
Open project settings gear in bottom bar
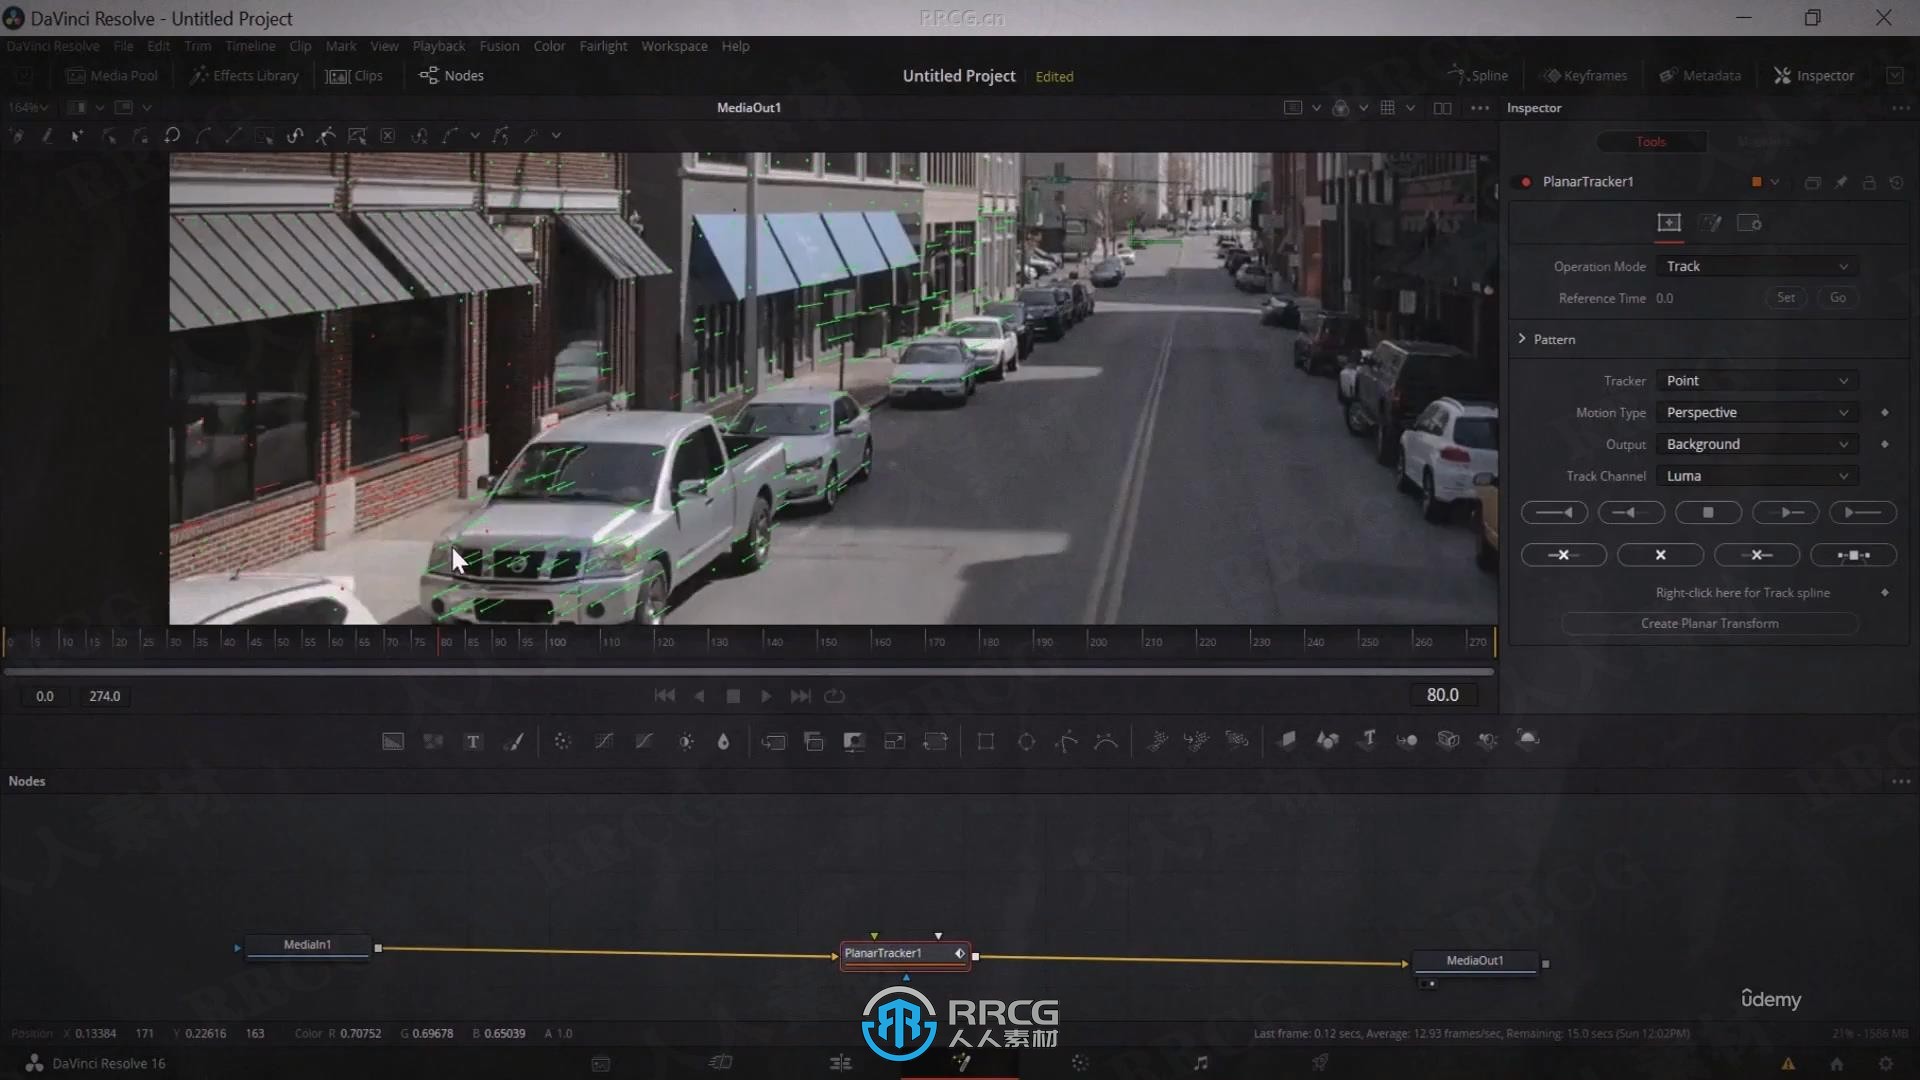tap(1885, 1064)
